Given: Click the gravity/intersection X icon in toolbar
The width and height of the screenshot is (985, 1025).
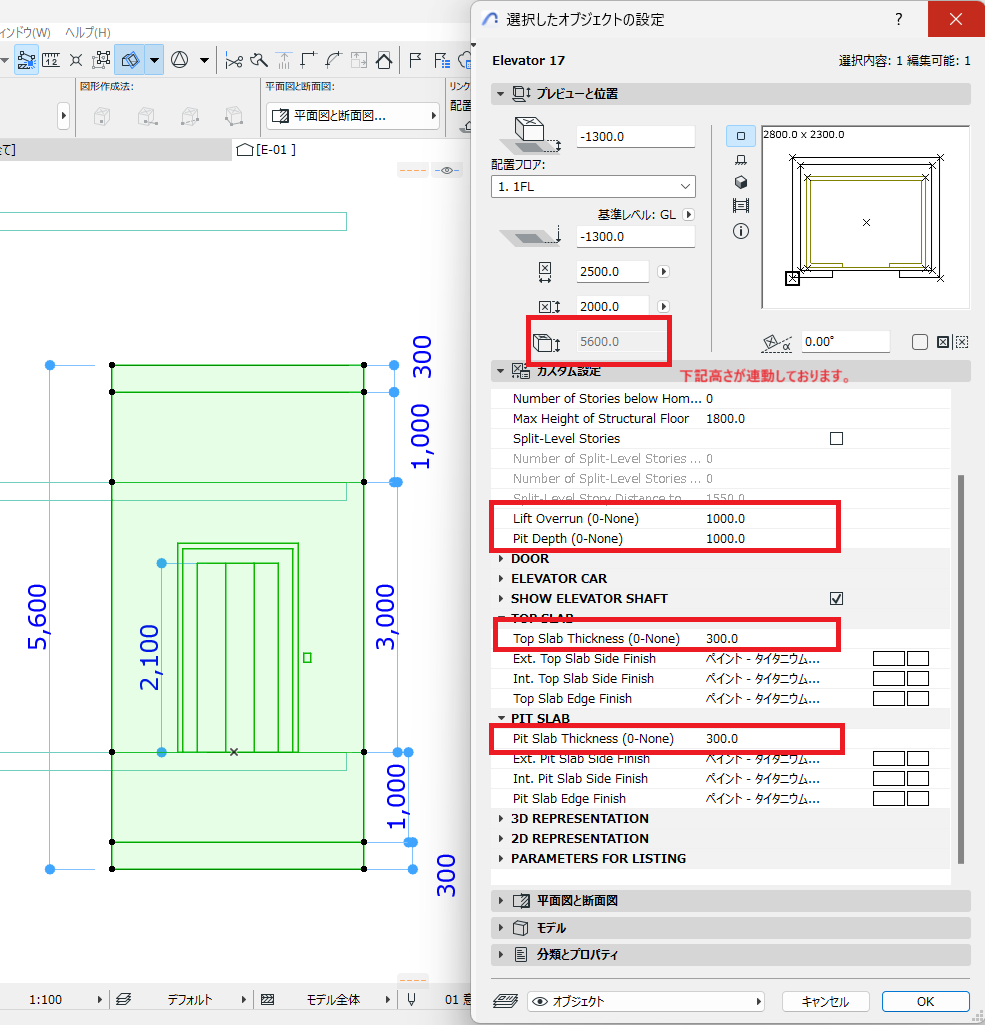Looking at the screenshot, I should coord(76,61).
